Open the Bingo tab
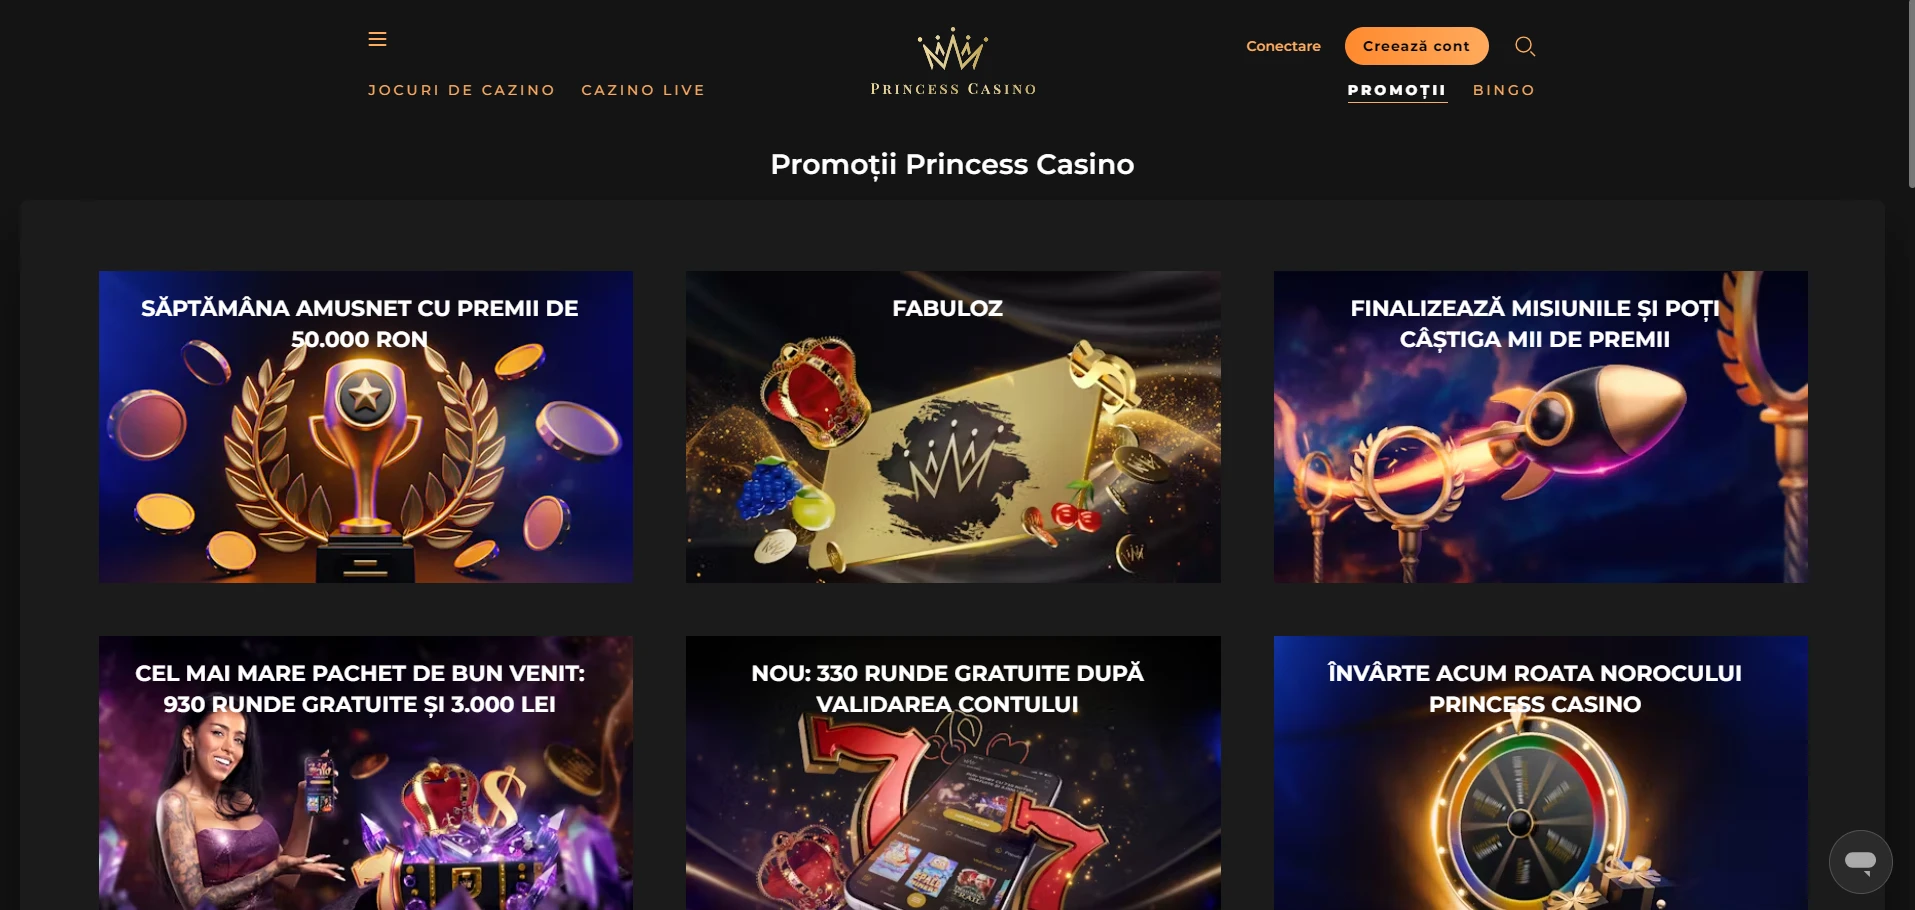Viewport: 1915px width, 910px height. (1504, 90)
